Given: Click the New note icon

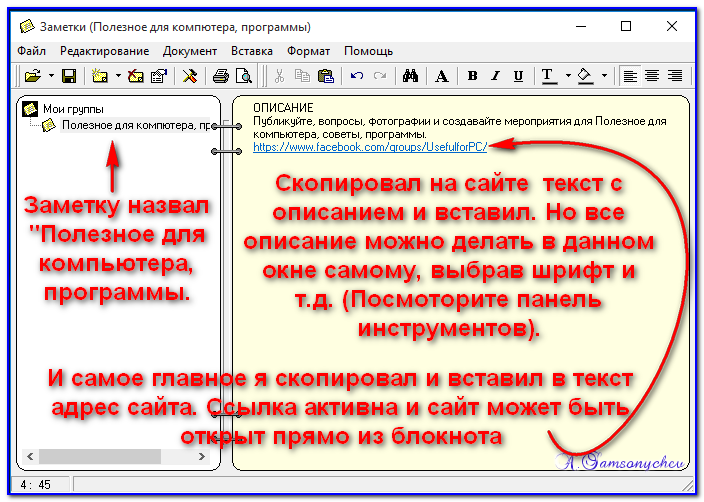Looking at the screenshot, I should (100, 76).
